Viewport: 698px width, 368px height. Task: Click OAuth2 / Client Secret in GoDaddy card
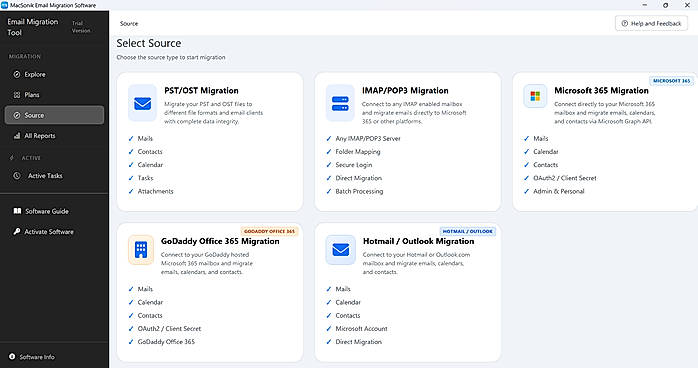click(169, 328)
